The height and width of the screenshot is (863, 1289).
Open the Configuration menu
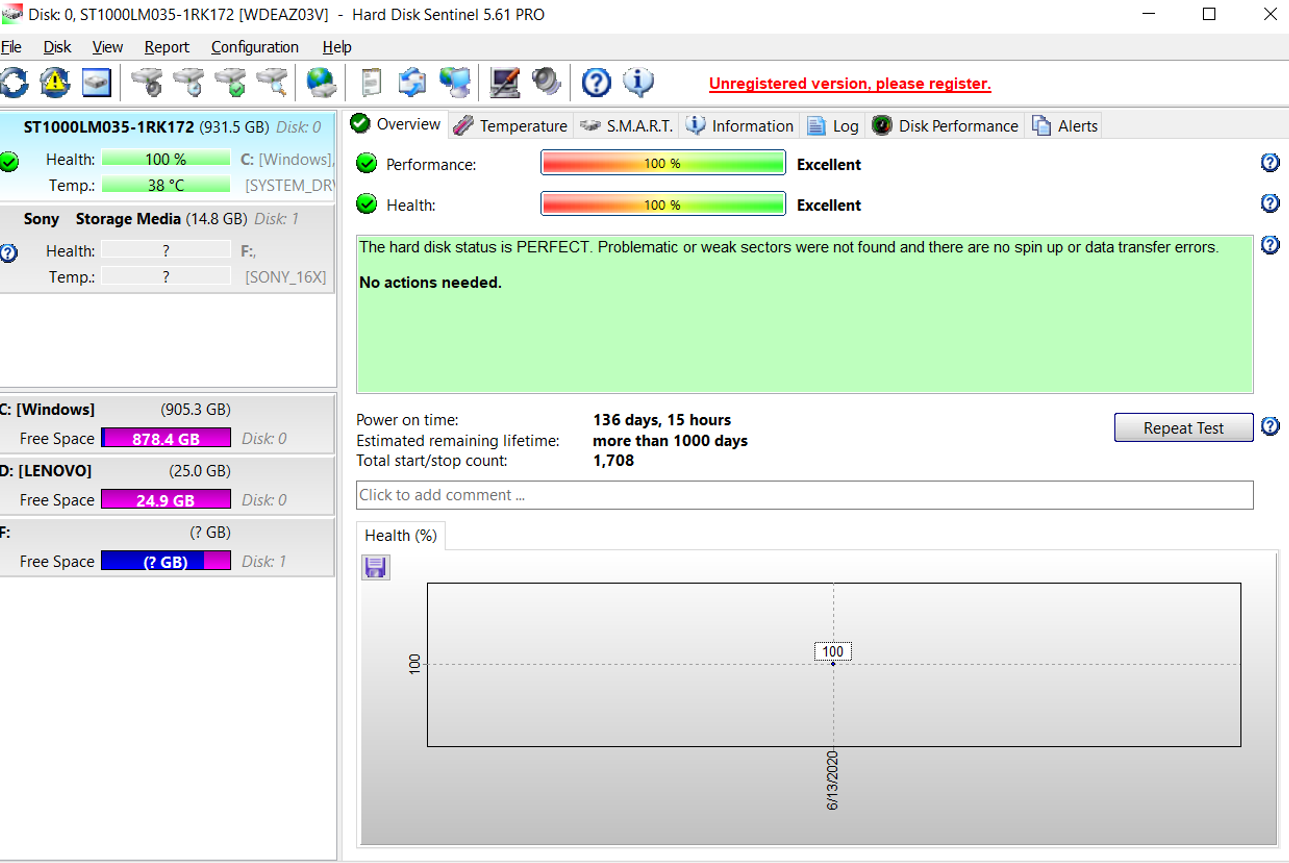[254, 47]
